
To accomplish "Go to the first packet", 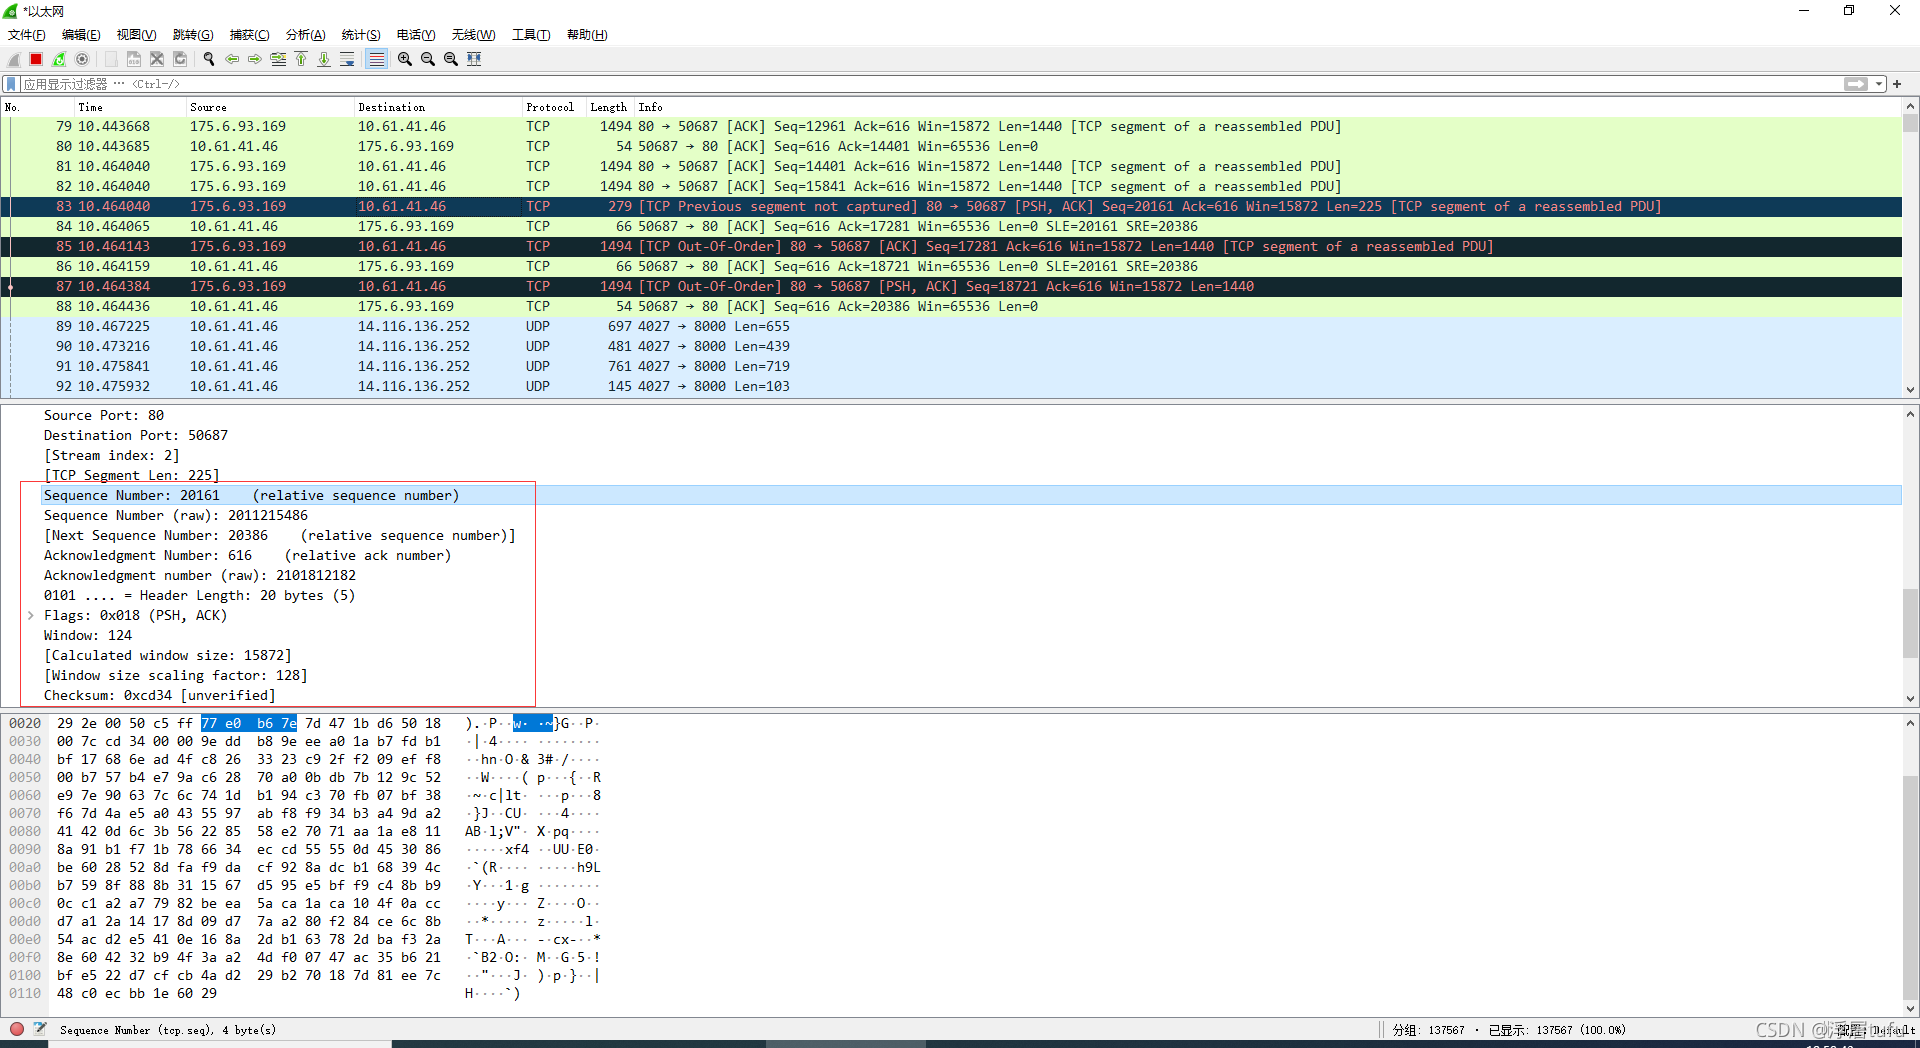I will tap(301, 59).
